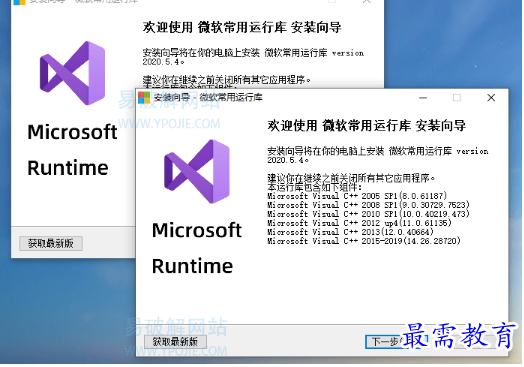The image size is (524, 367).
Task: Click the Visual C++ 2010 SP1 line
Action: click(368, 214)
